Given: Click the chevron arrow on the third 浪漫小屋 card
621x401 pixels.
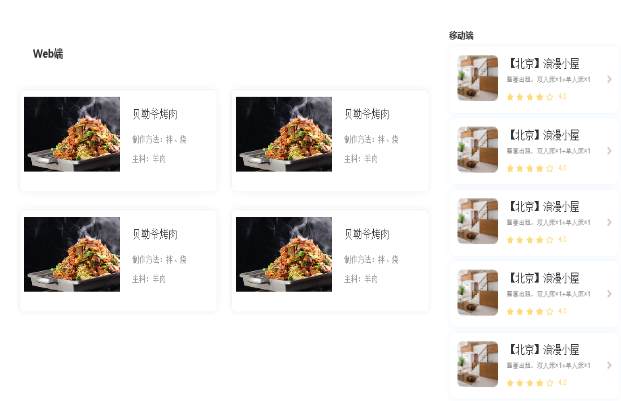Looking at the screenshot, I should pyautogui.click(x=609, y=222).
